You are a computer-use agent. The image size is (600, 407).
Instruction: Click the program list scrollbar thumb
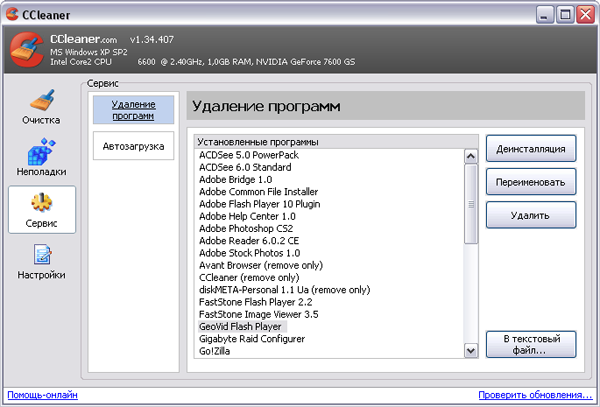click(471, 204)
